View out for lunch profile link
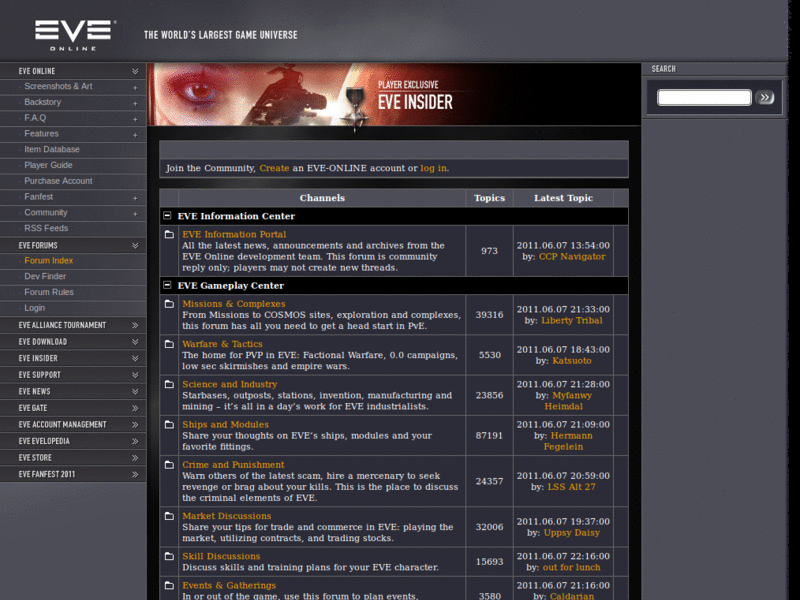 pyautogui.click(x=571, y=567)
